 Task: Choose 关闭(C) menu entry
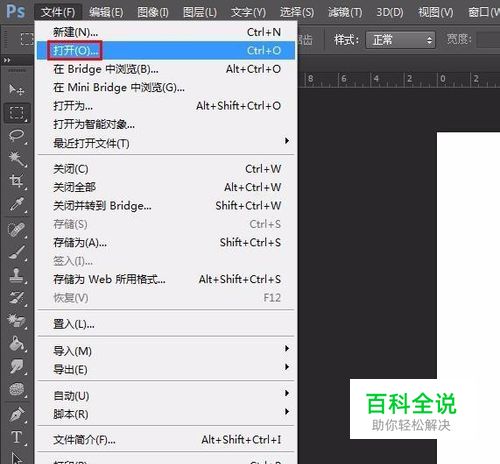pos(166,169)
